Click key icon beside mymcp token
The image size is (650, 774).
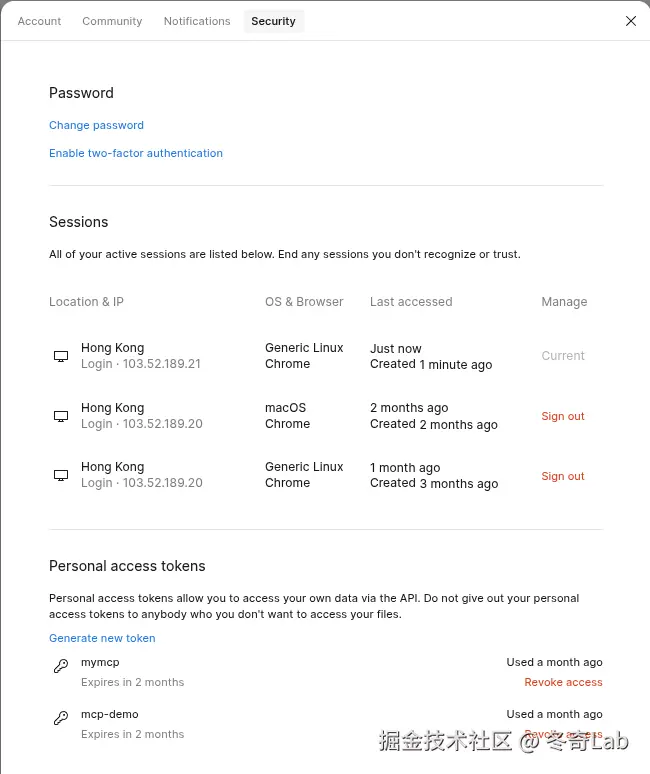click(x=61, y=666)
